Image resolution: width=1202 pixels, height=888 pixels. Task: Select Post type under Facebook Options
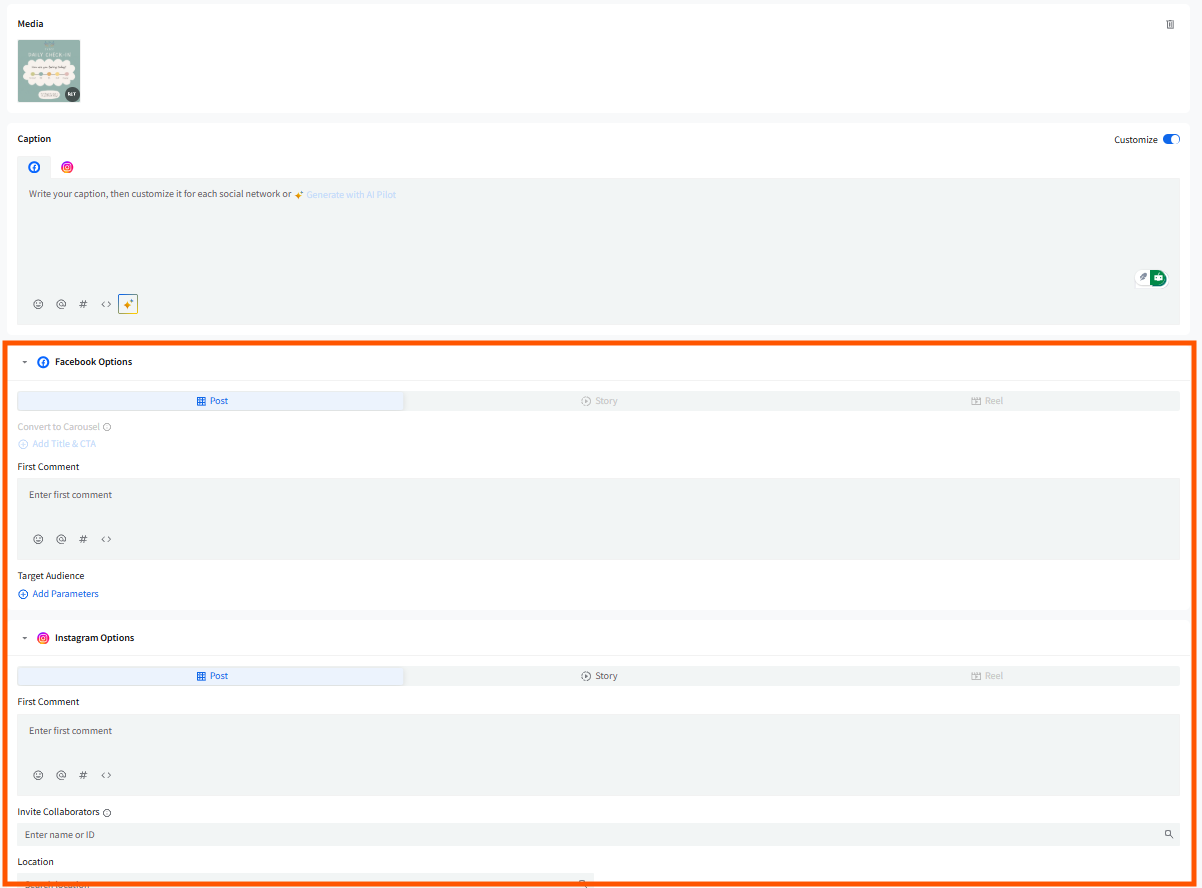[211, 401]
